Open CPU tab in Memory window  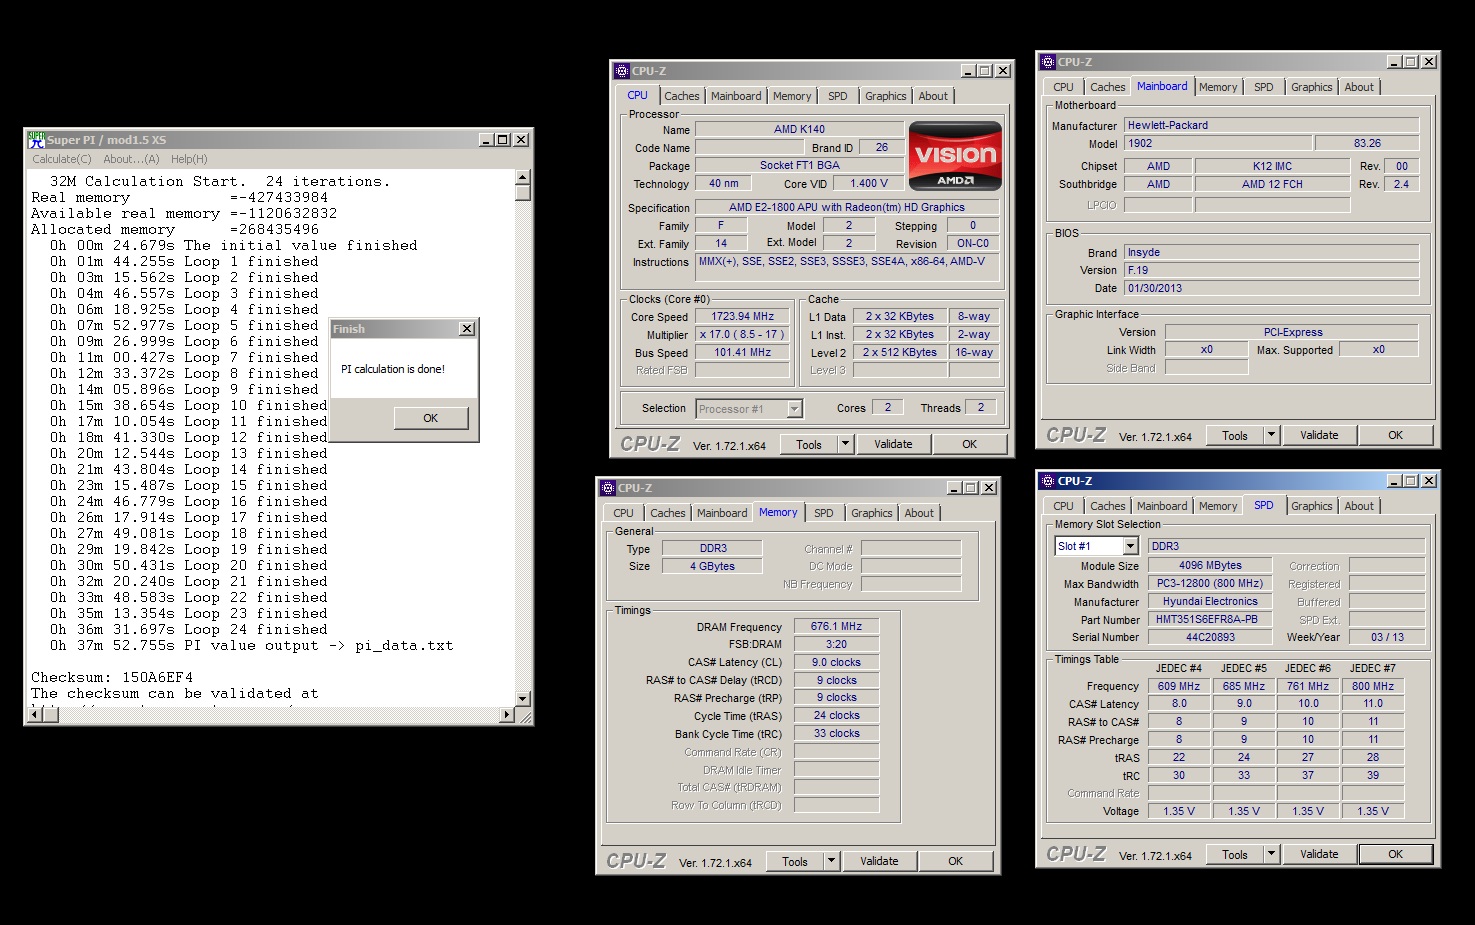(x=624, y=513)
